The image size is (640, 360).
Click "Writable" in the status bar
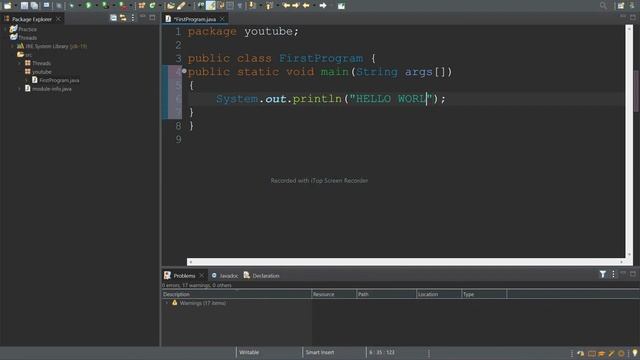click(249, 352)
